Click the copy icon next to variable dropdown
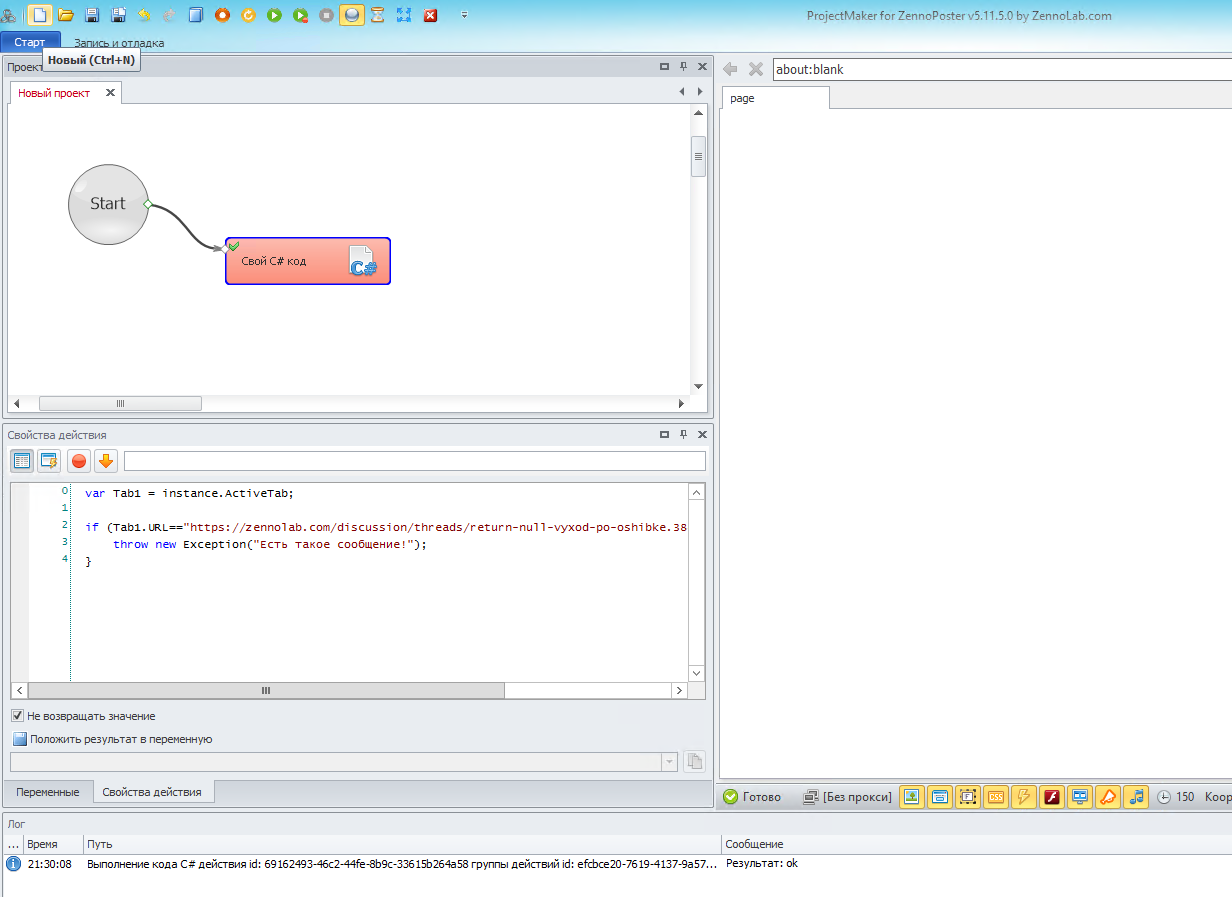1232x897 pixels. tap(694, 762)
